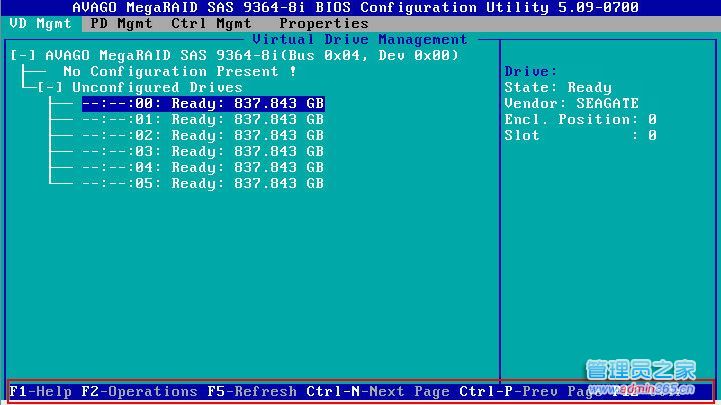
Task: Click the Virtual Drive Management panel title
Action: click(x=360, y=40)
